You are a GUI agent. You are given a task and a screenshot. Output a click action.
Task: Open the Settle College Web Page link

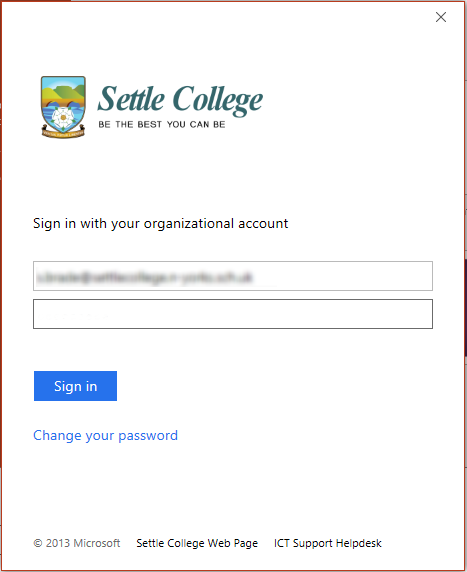tap(197, 543)
